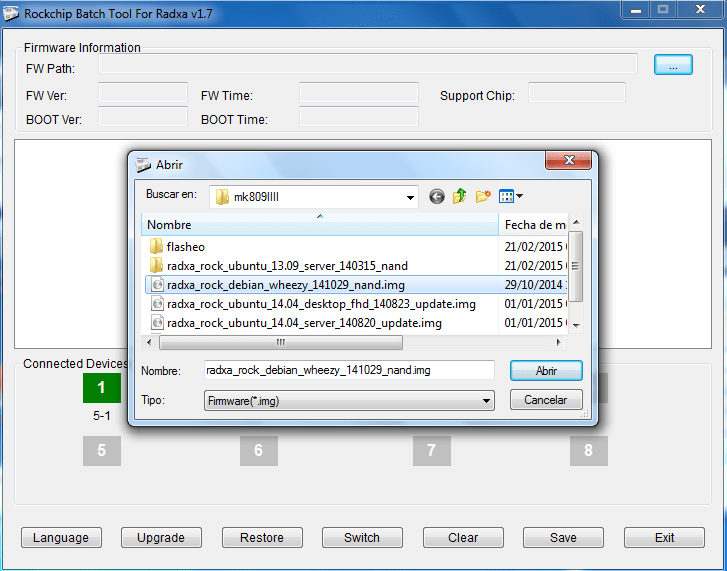
Task: Click the BOOT Time field
Action: point(359,116)
